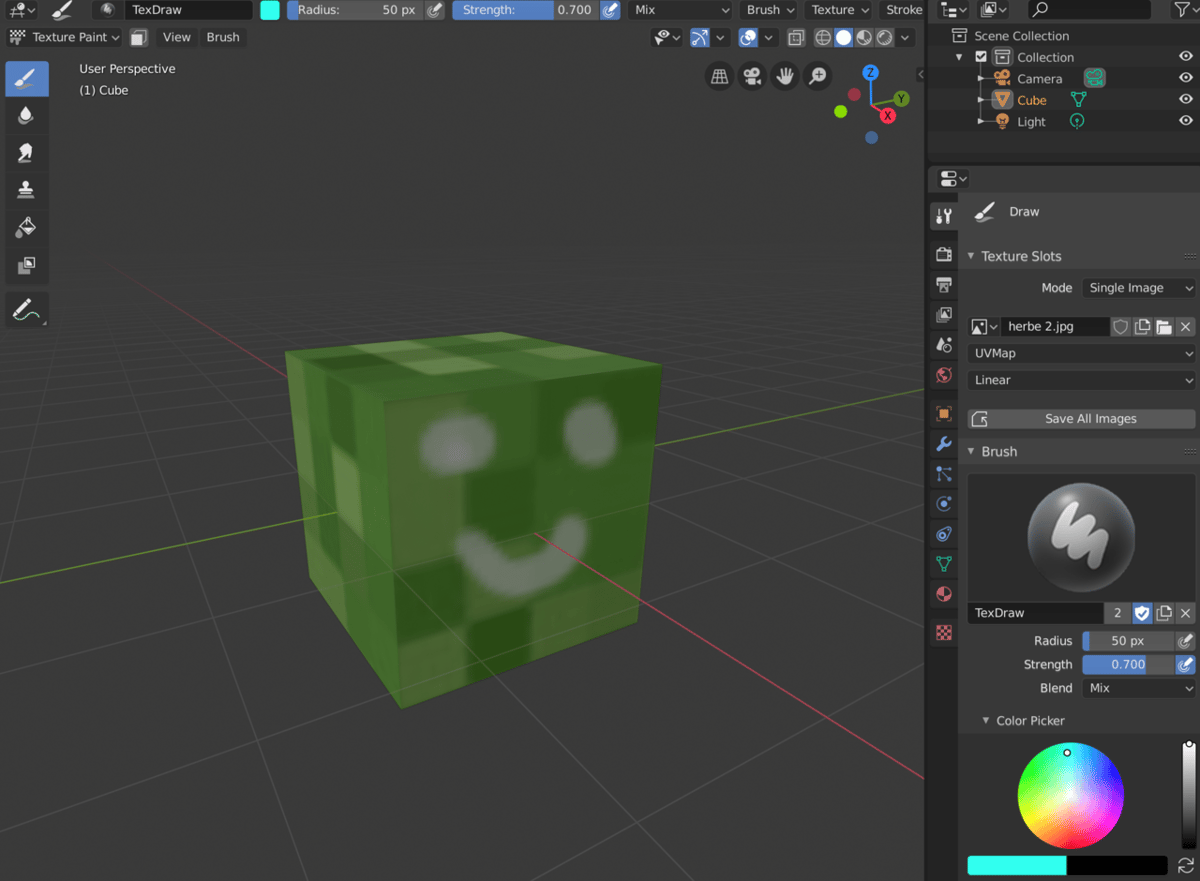Open the View menu

pyautogui.click(x=177, y=37)
